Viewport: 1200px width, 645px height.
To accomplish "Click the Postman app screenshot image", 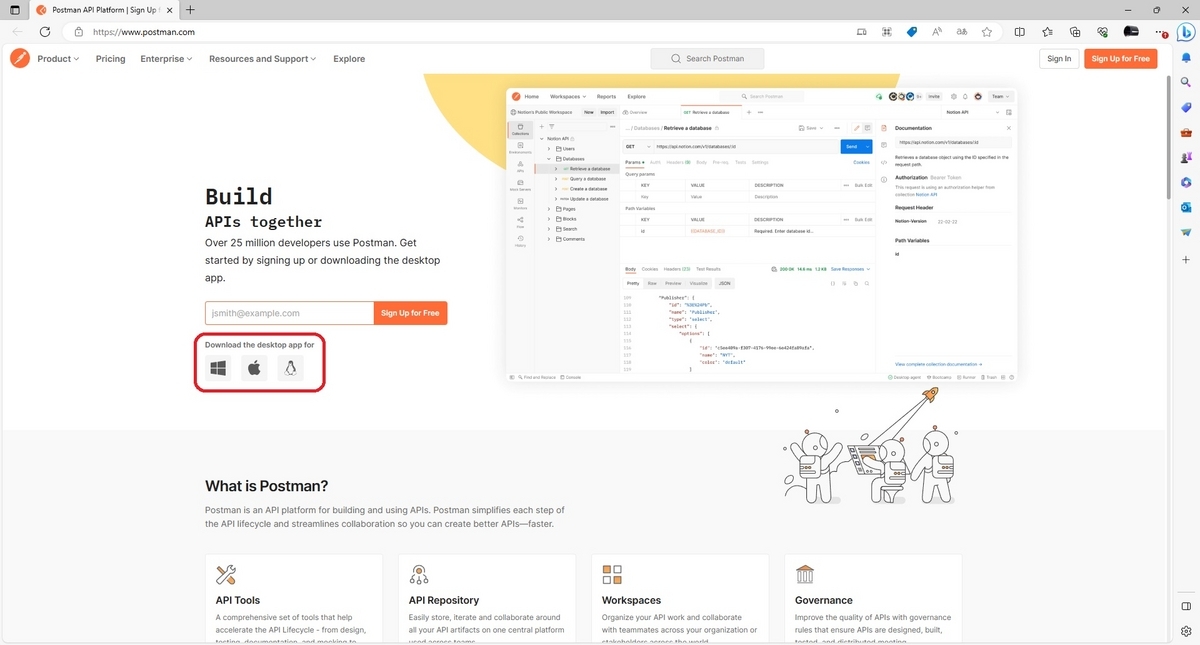I will click(x=762, y=235).
